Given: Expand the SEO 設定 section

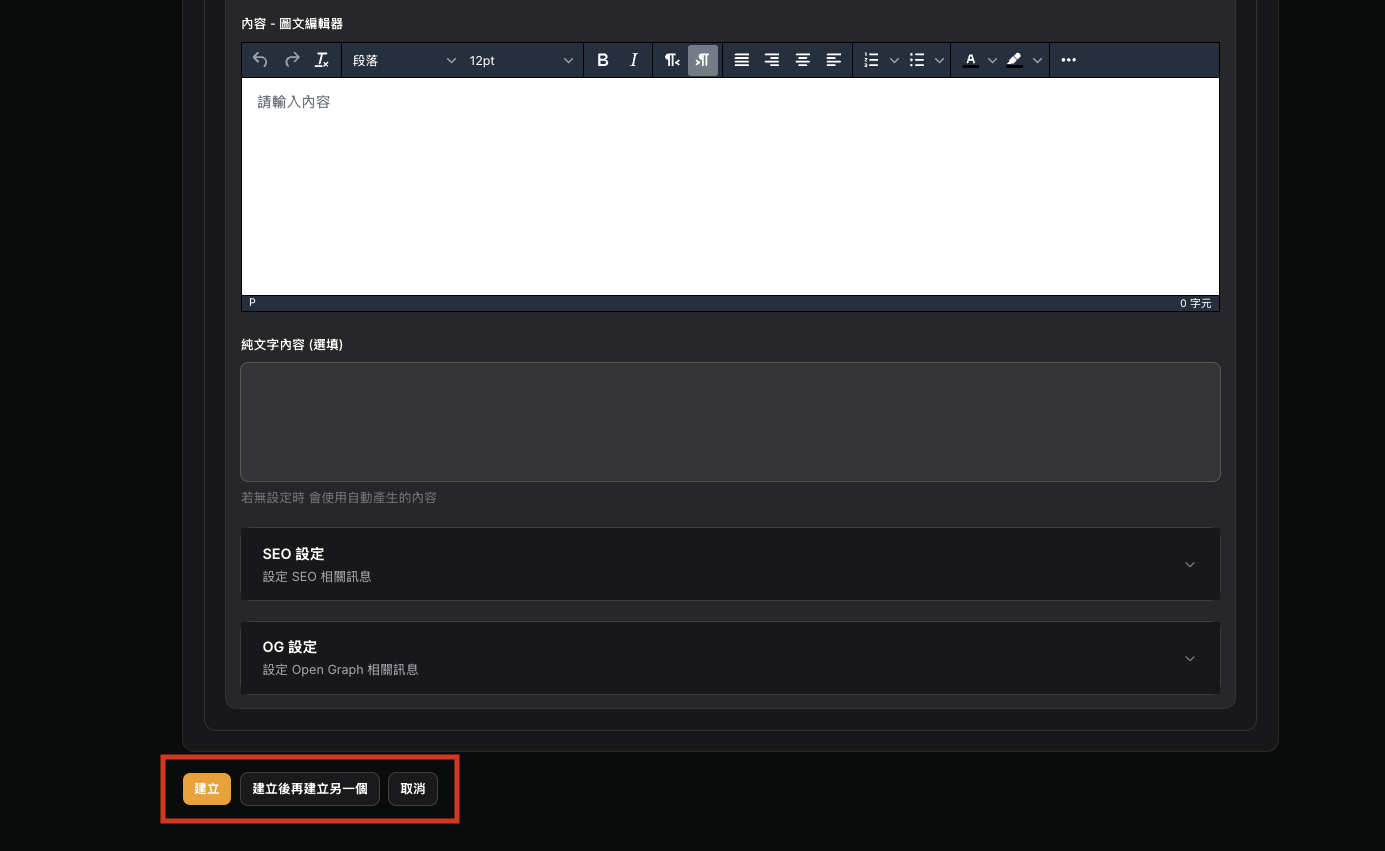Looking at the screenshot, I should [x=730, y=564].
